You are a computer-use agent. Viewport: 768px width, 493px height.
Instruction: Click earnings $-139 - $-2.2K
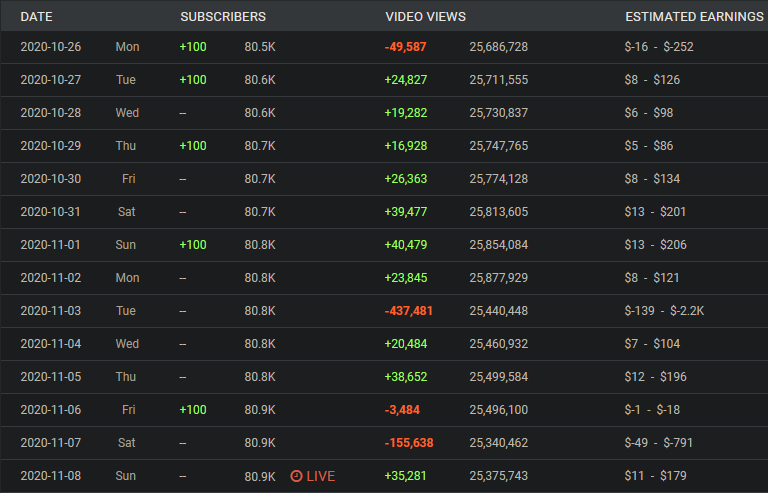664,311
